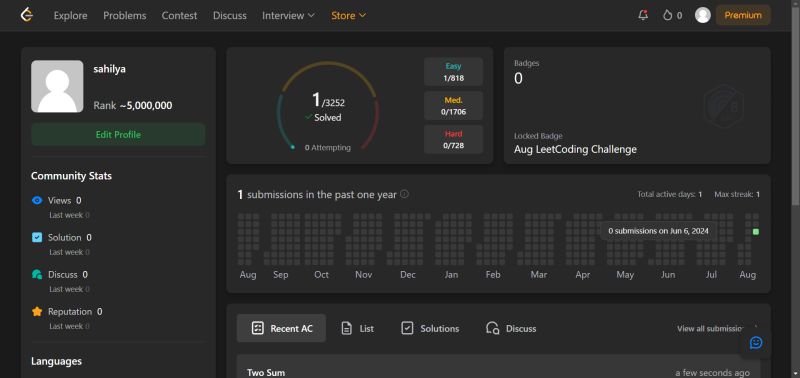
Task: Open the feedback smiley chat icon
Action: point(756,342)
